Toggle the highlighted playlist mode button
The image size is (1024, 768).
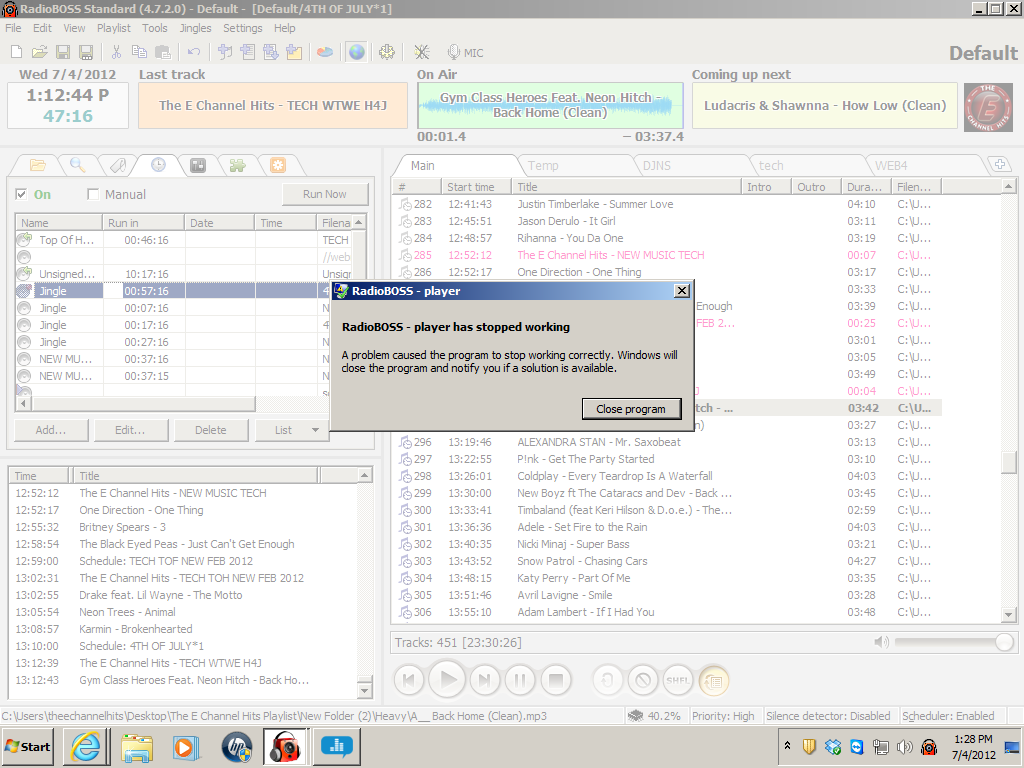(x=714, y=680)
